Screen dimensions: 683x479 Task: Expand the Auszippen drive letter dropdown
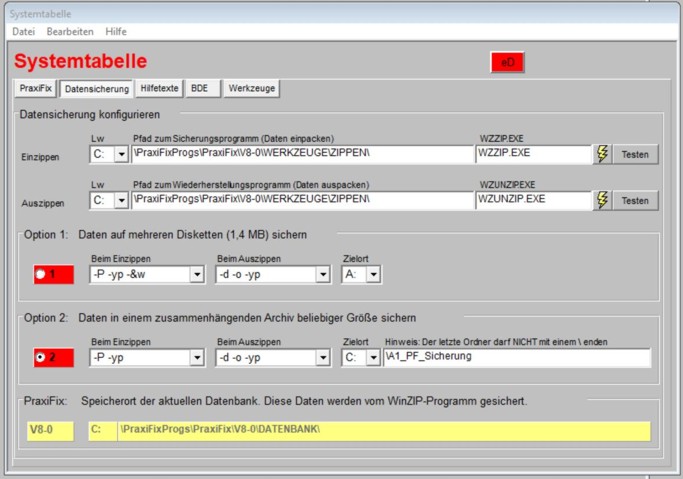pos(121,200)
